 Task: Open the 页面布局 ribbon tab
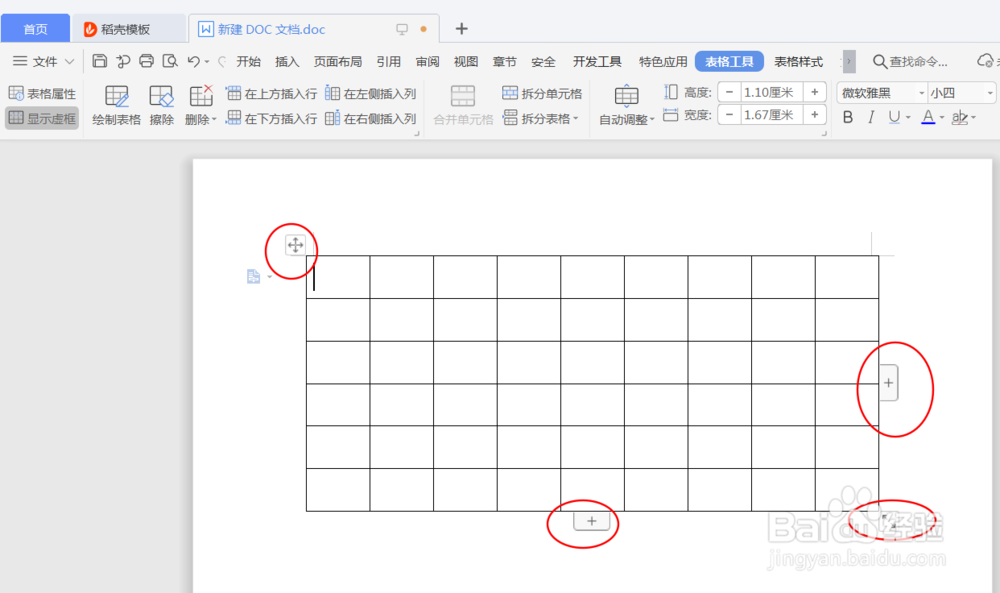coord(337,61)
